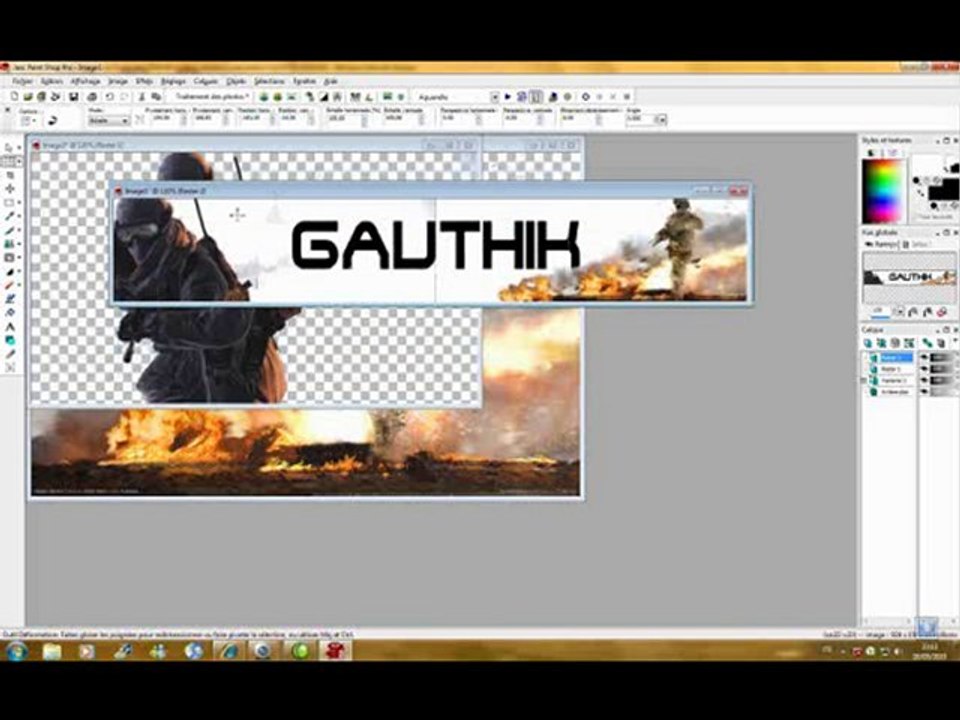The width and height of the screenshot is (960, 720).
Task: Switch to the Infos tab in overview panel
Action: click(917, 244)
